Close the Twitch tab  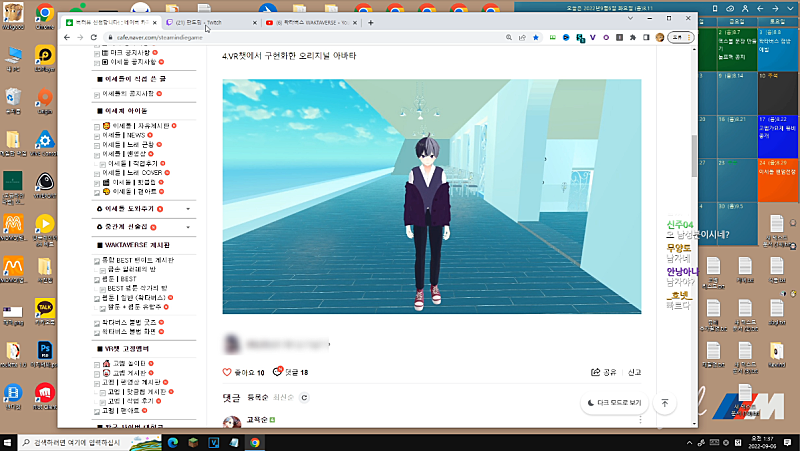click(255, 22)
